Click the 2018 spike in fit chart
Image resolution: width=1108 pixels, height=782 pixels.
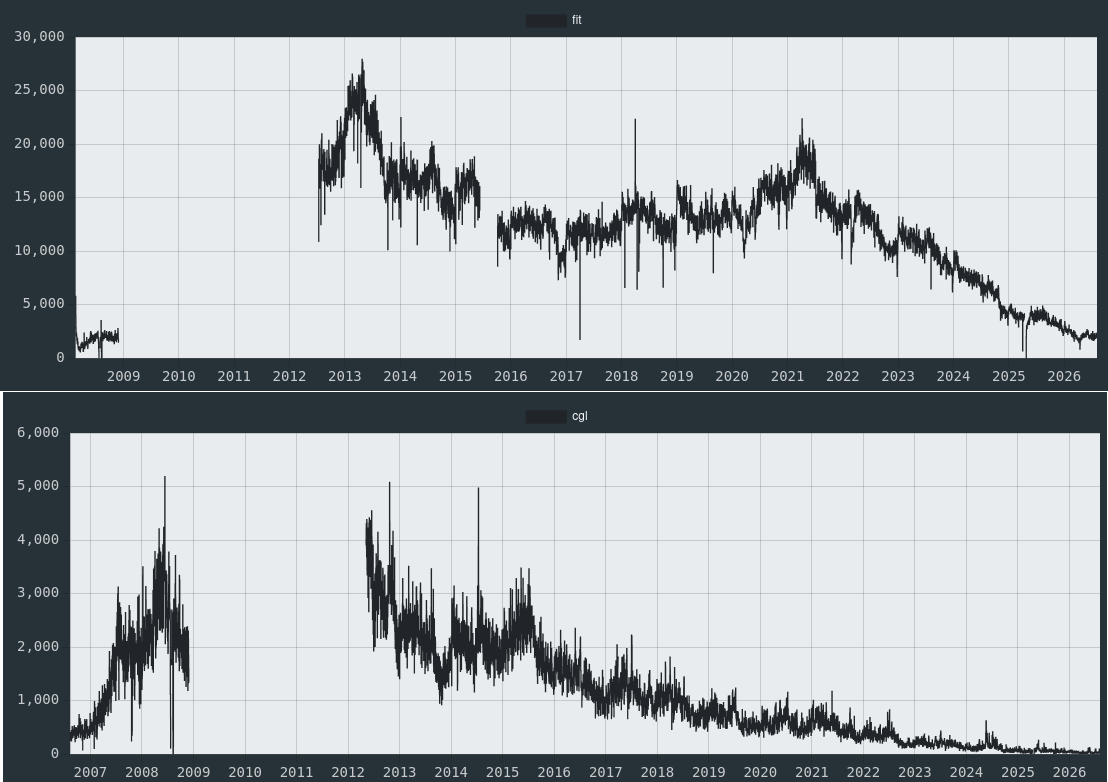(x=635, y=120)
